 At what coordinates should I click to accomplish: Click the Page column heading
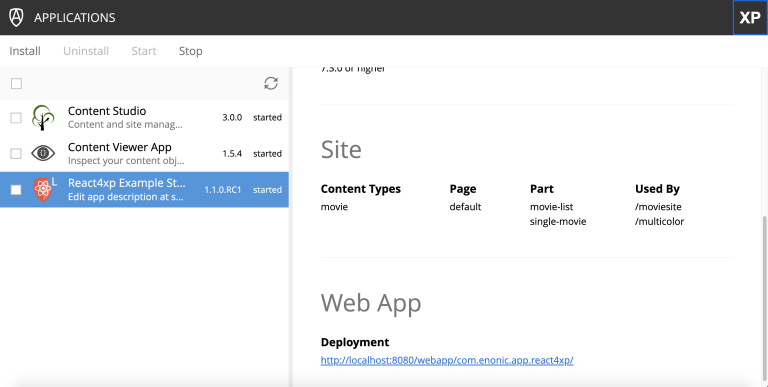pyautogui.click(x=463, y=189)
